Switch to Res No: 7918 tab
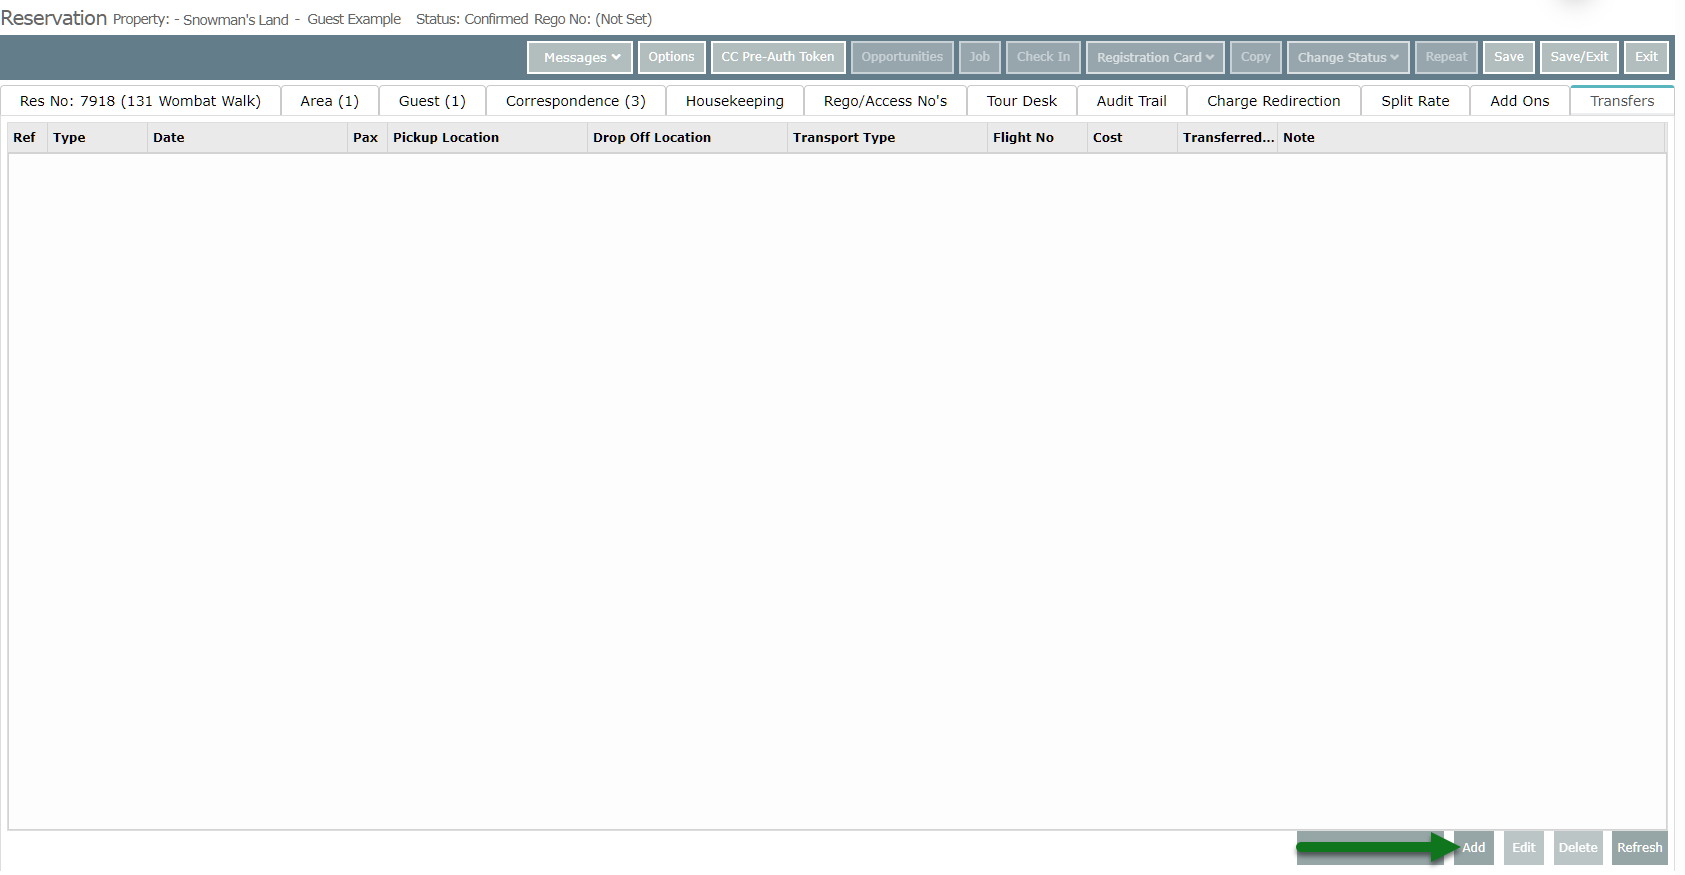The image size is (1685, 875). (x=140, y=101)
